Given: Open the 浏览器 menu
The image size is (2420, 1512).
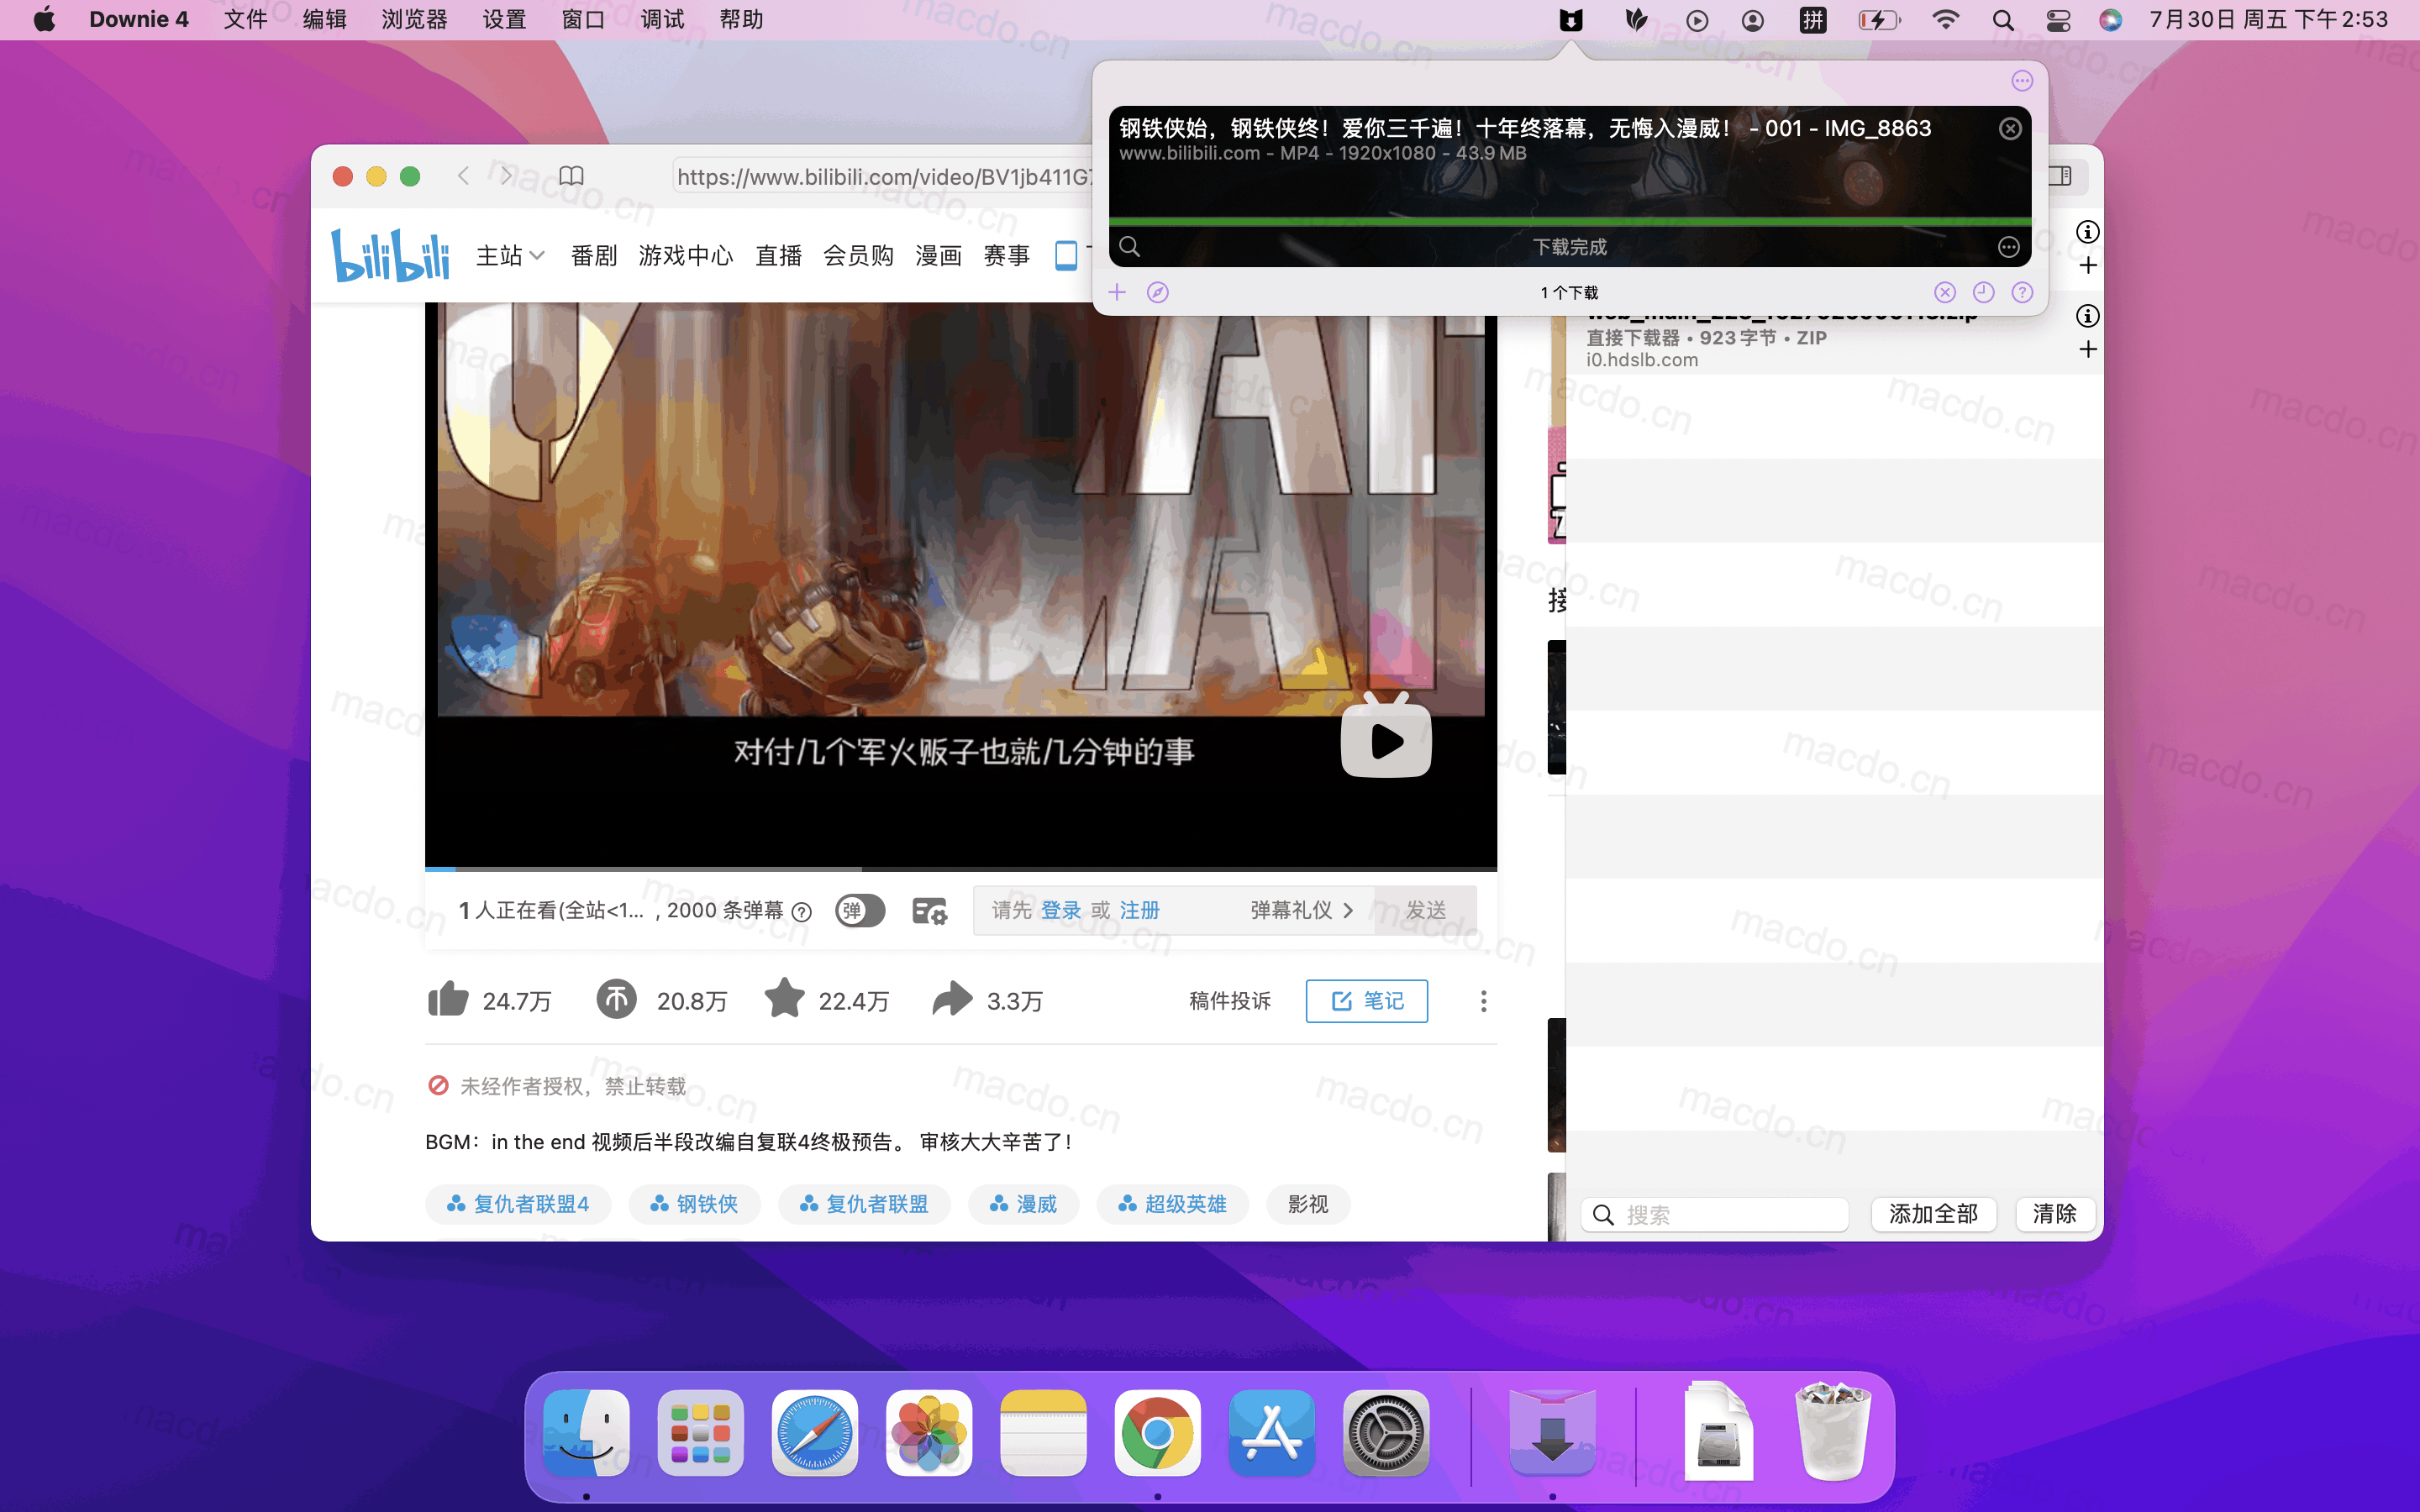Looking at the screenshot, I should click(x=414, y=20).
